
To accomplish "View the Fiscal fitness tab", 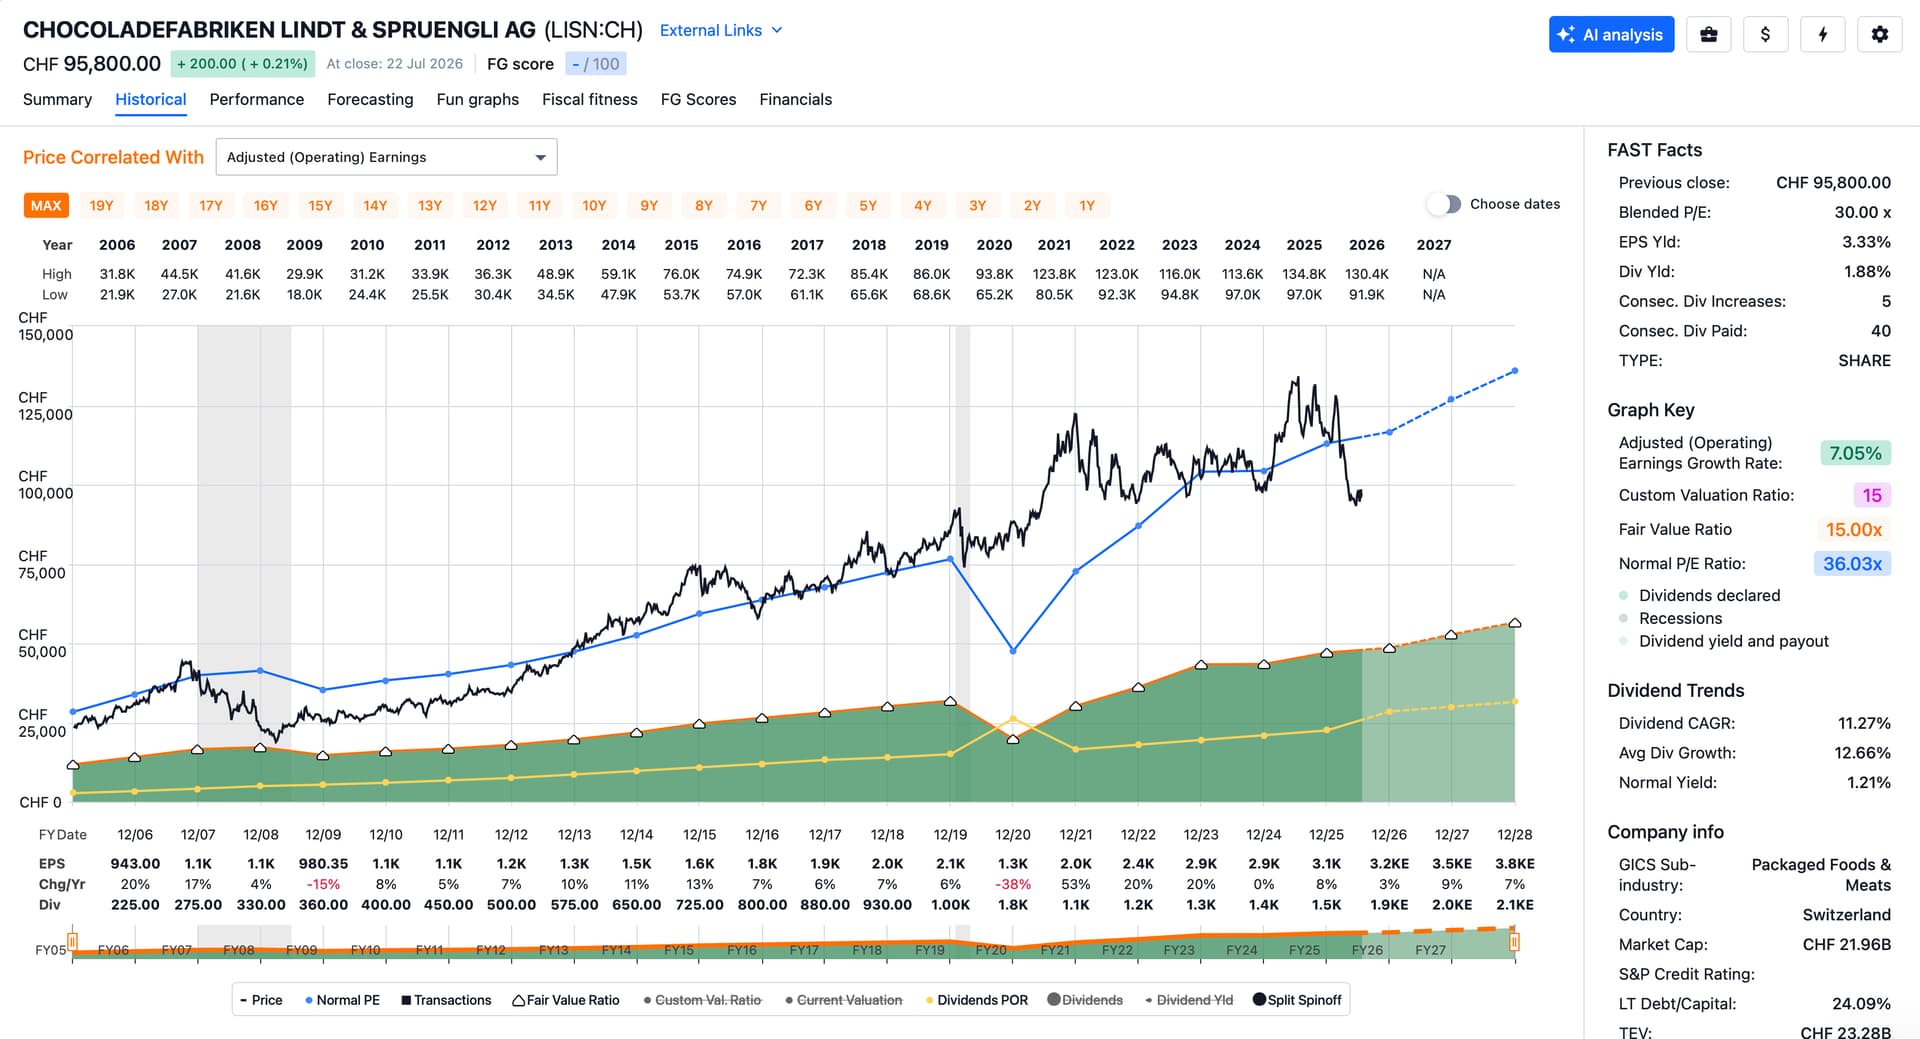I will (589, 99).
